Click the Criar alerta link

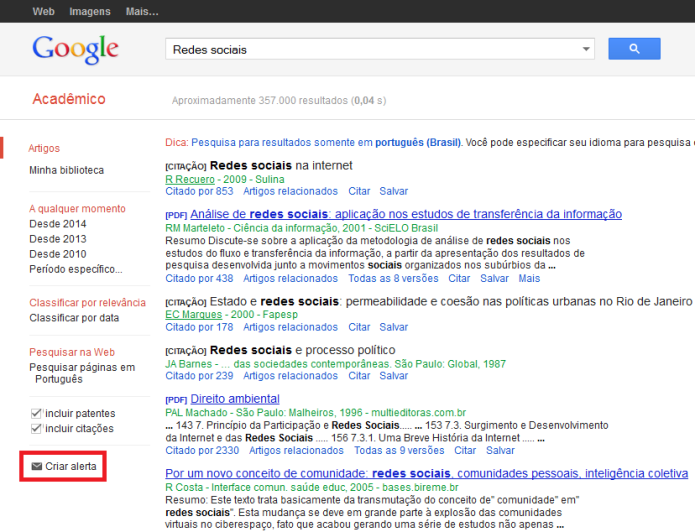(71, 466)
